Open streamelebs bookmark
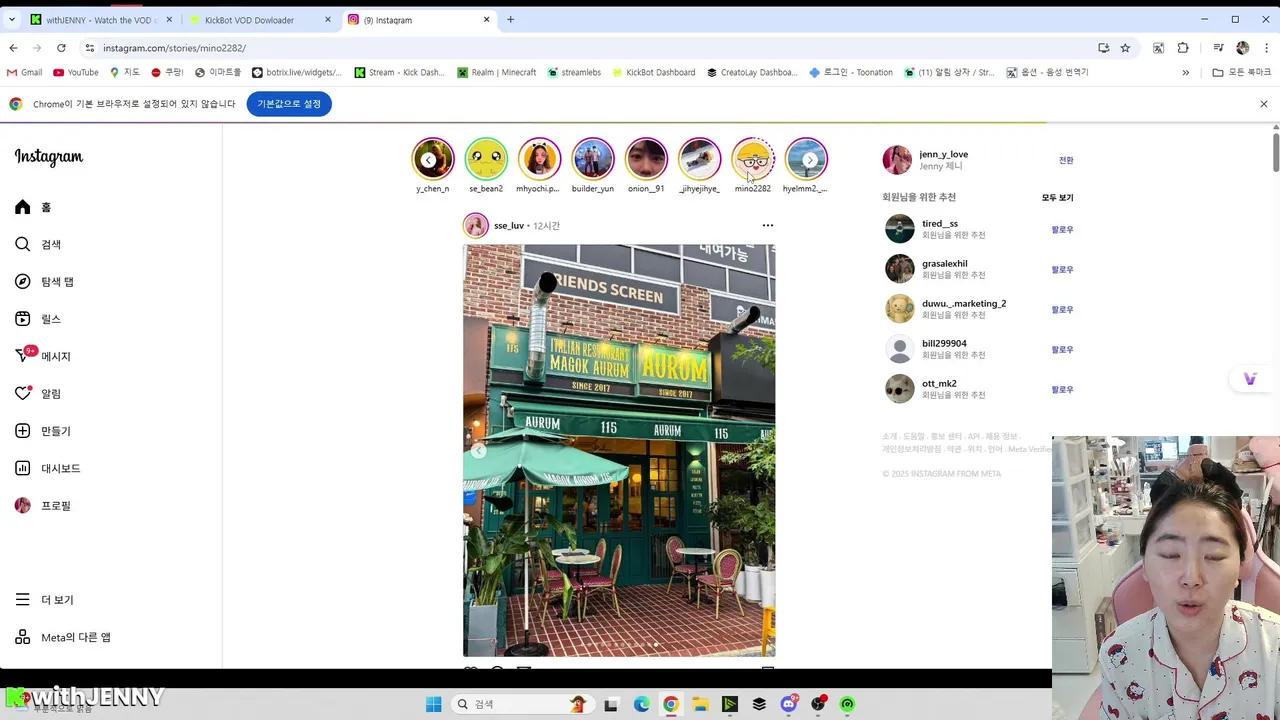 (x=573, y=72)
